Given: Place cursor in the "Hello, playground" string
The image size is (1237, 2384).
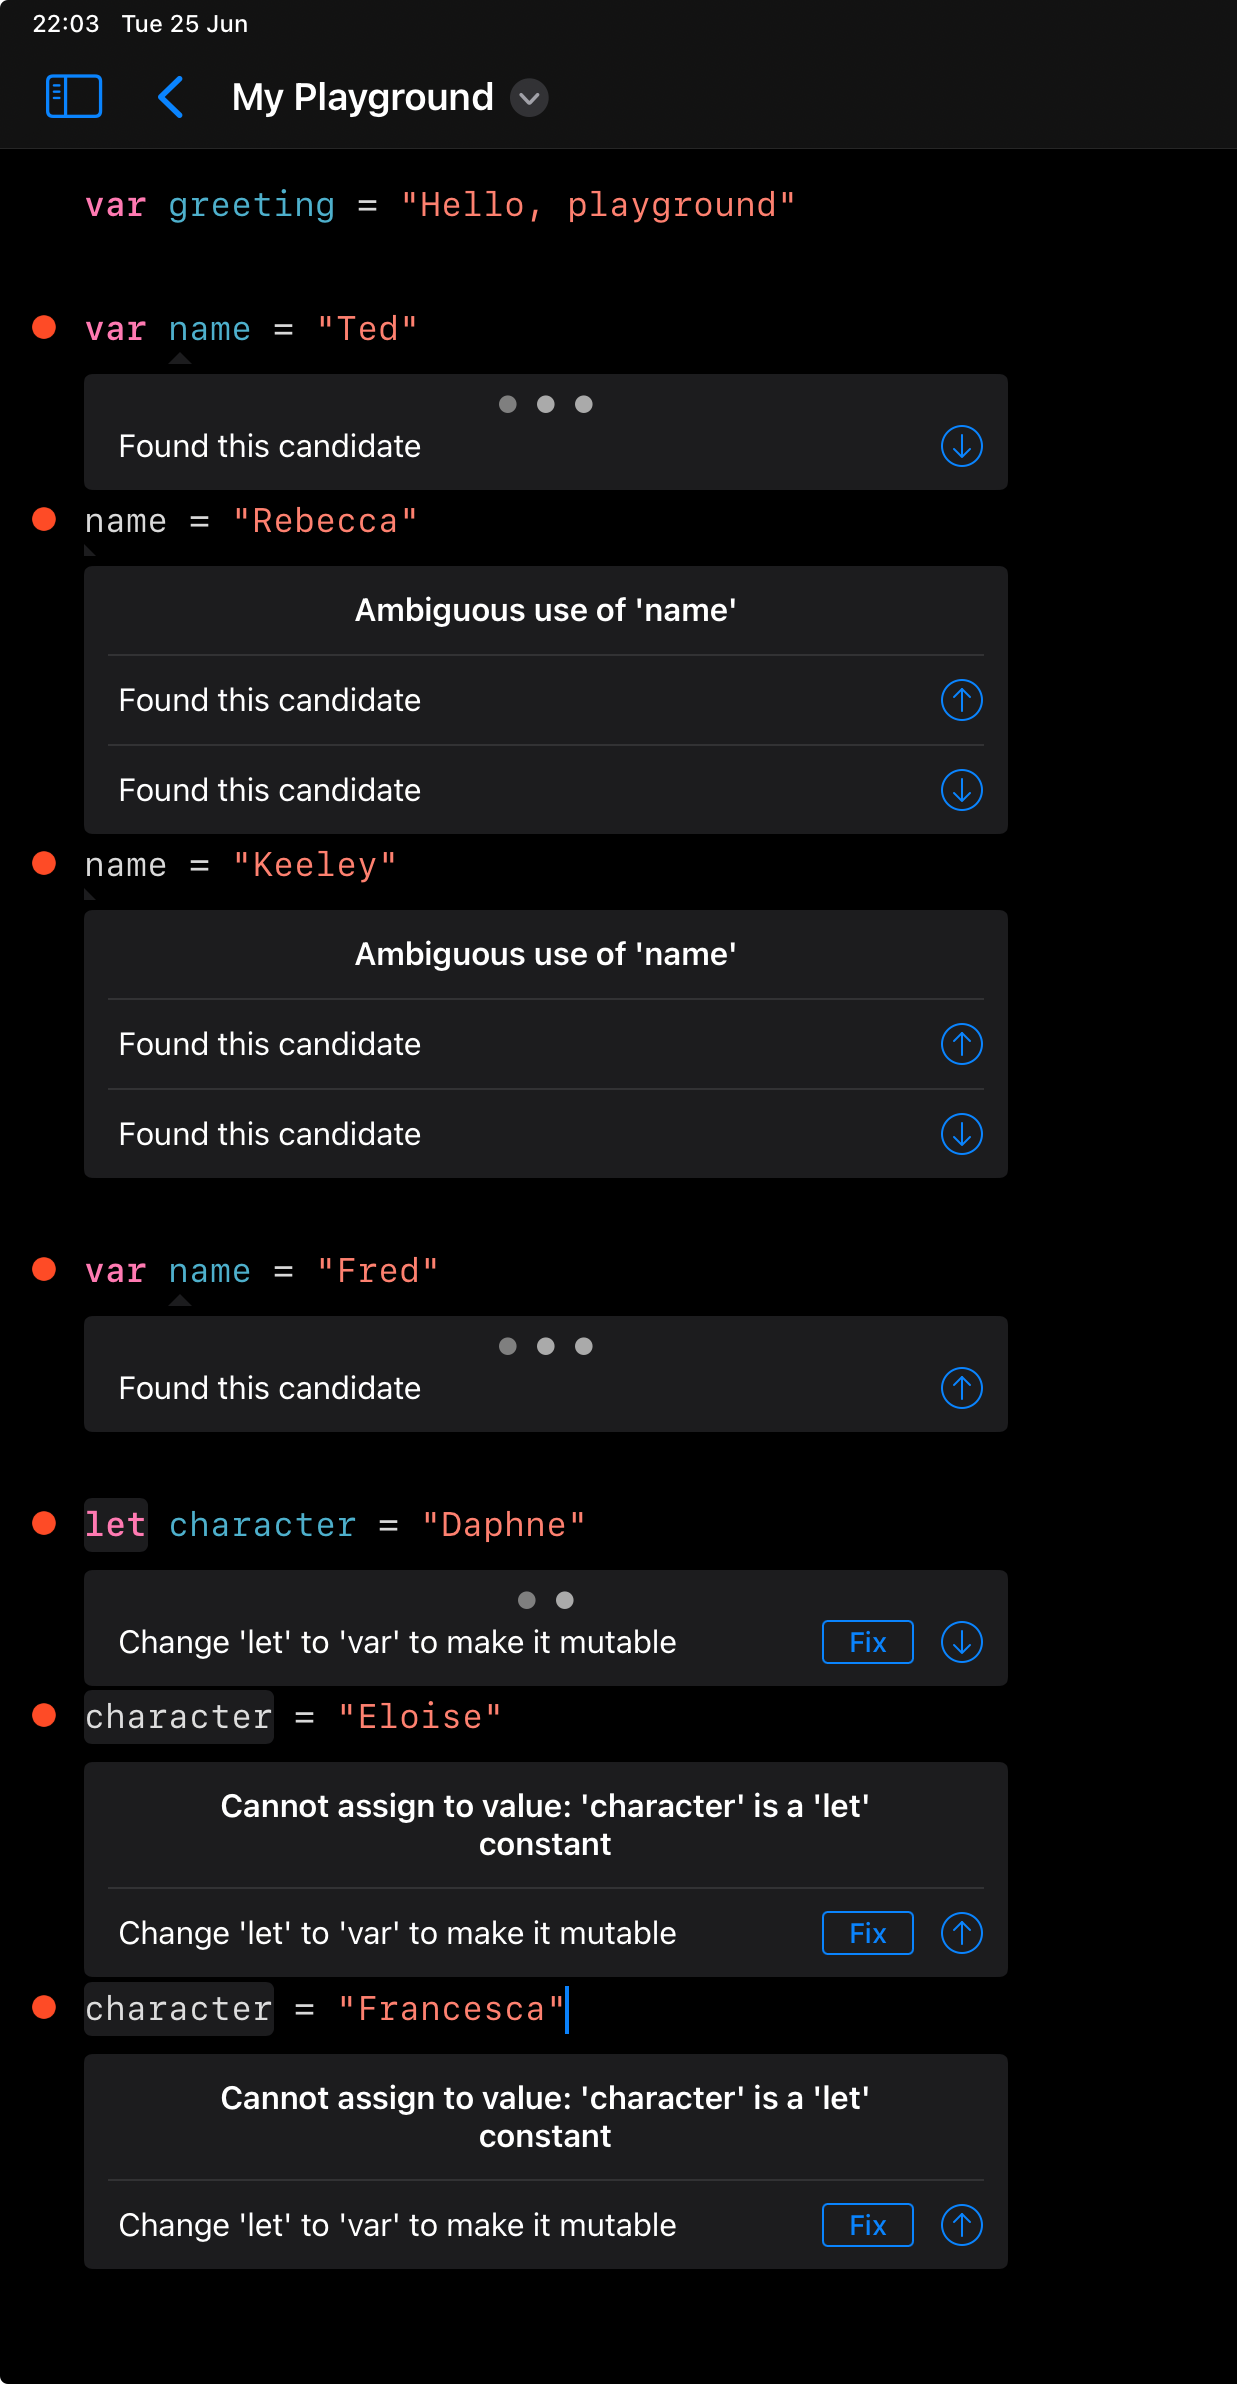Looking at the screenshot, I should pos(598,205).
